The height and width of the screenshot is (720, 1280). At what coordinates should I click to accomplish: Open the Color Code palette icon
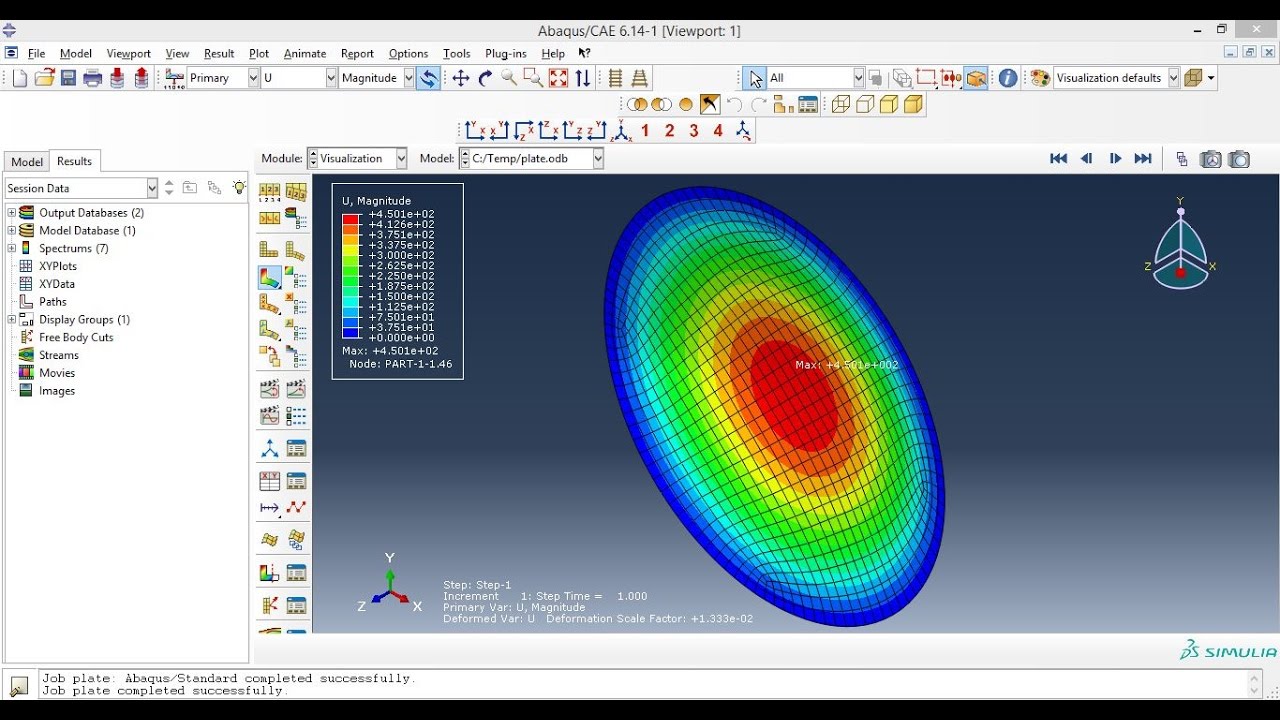coord(1040,78)
